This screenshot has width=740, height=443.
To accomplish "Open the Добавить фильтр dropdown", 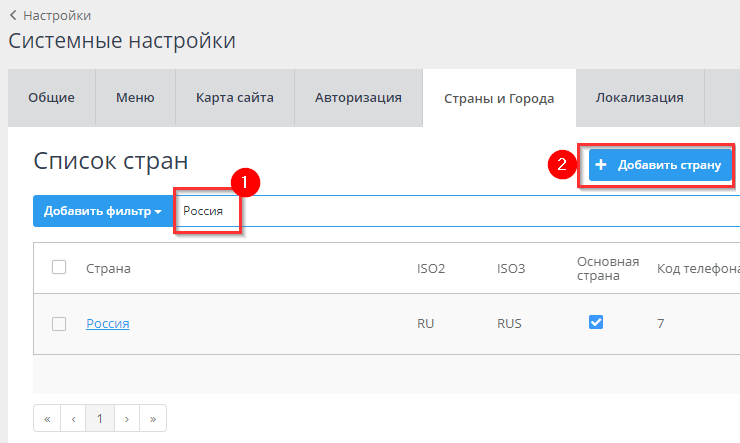I will (x=103, y=211).
